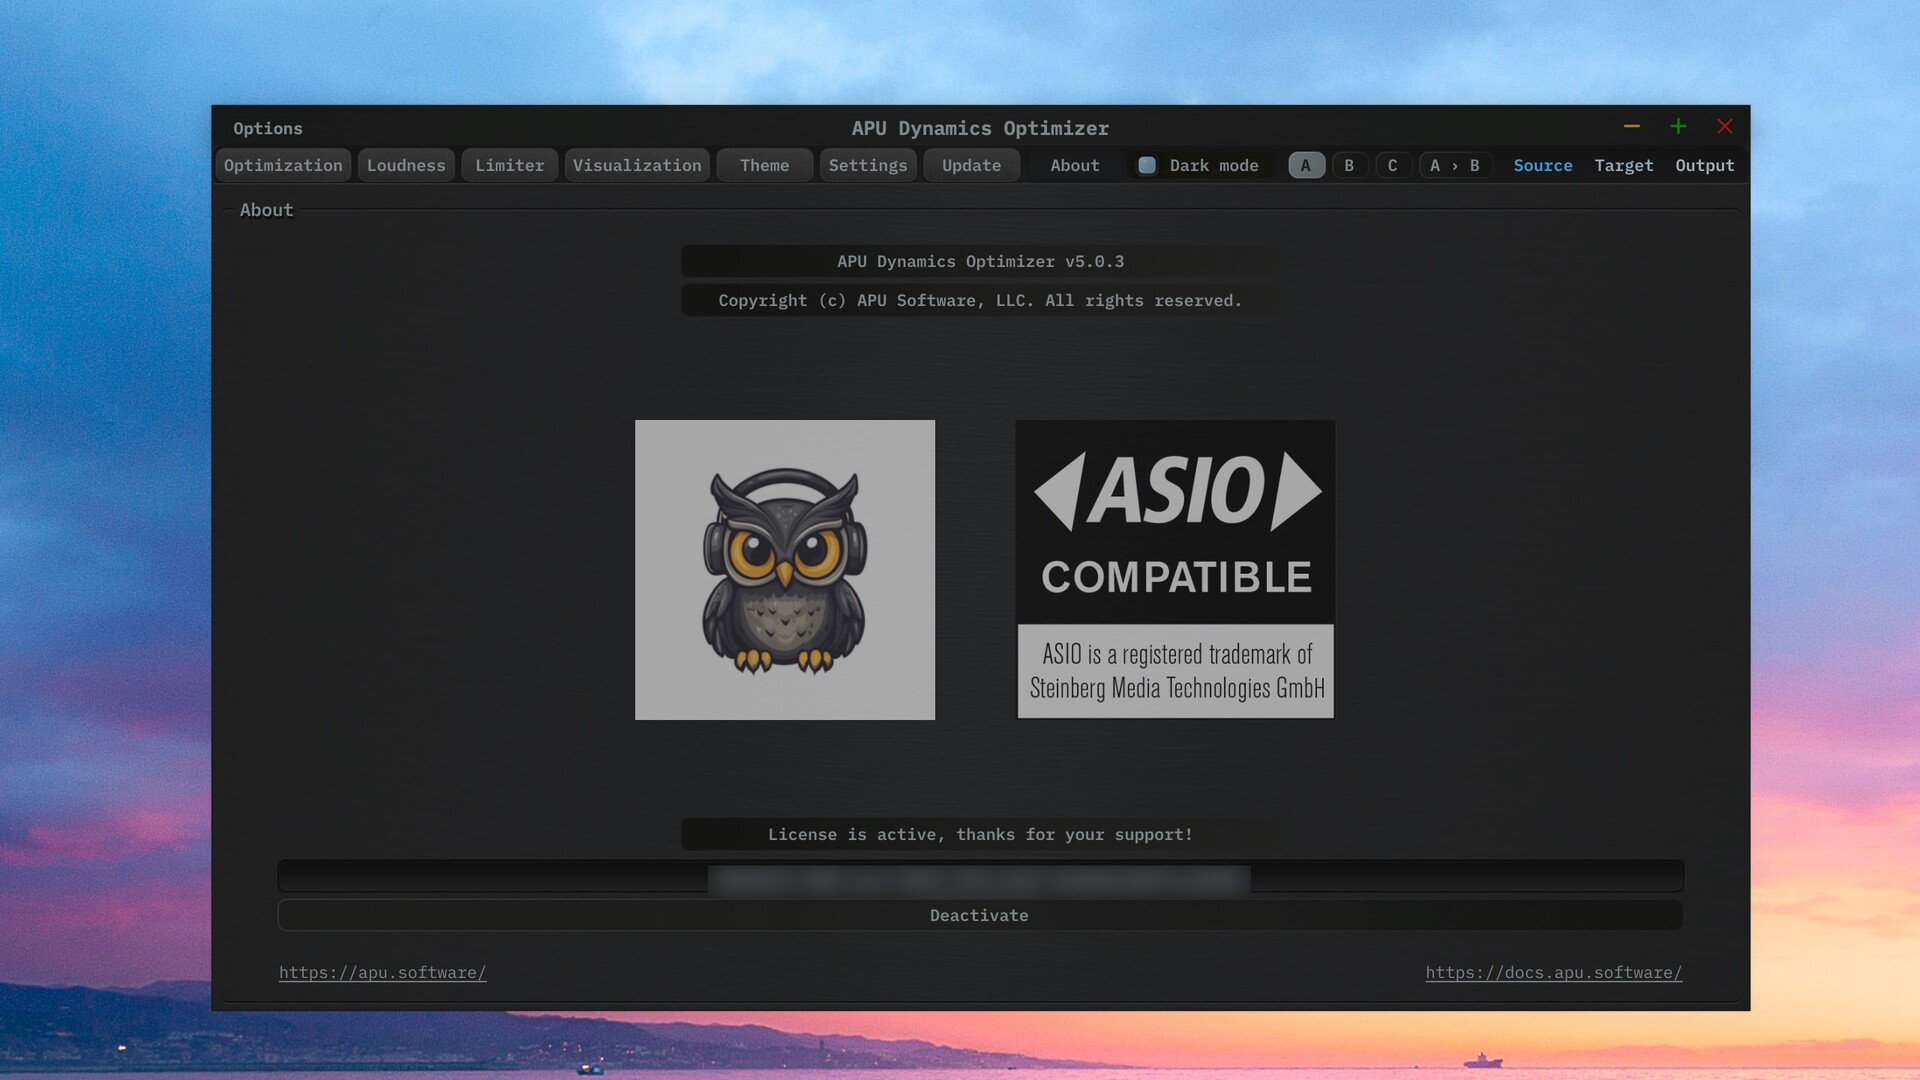Click the yellow minimize window icon

pos(1632,127)
